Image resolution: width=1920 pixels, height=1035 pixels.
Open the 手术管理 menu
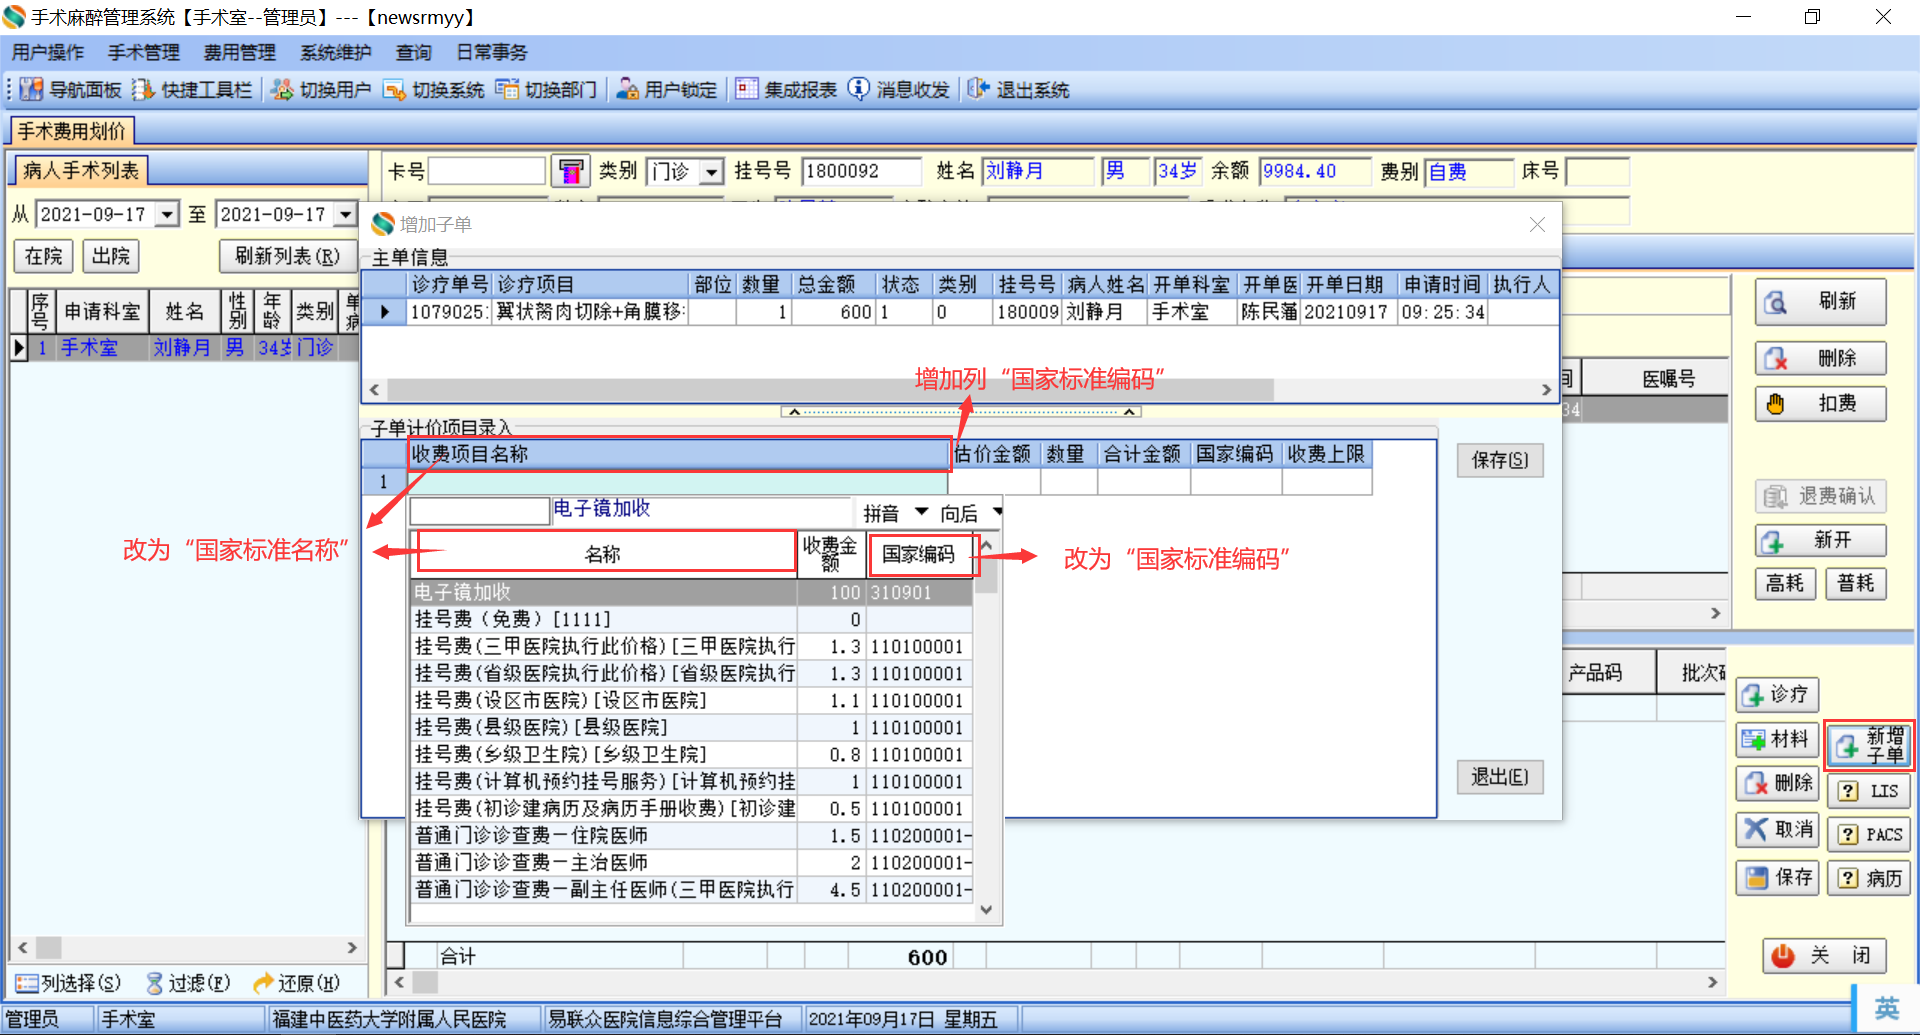[x=144, y=53]
